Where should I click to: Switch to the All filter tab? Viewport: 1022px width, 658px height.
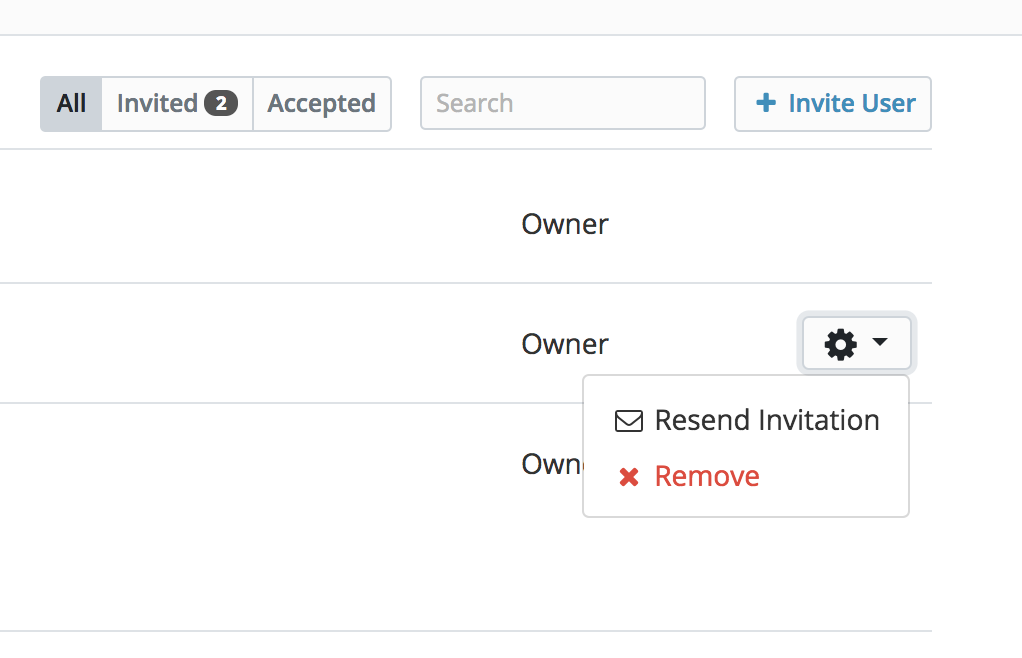click(x=71, y=104)
